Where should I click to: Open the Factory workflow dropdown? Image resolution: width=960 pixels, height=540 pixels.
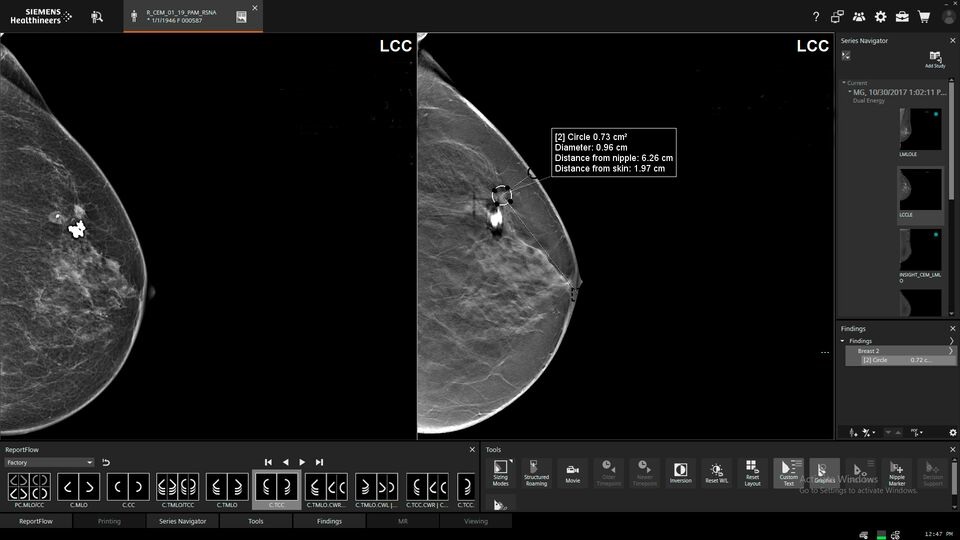coord(49,463)
